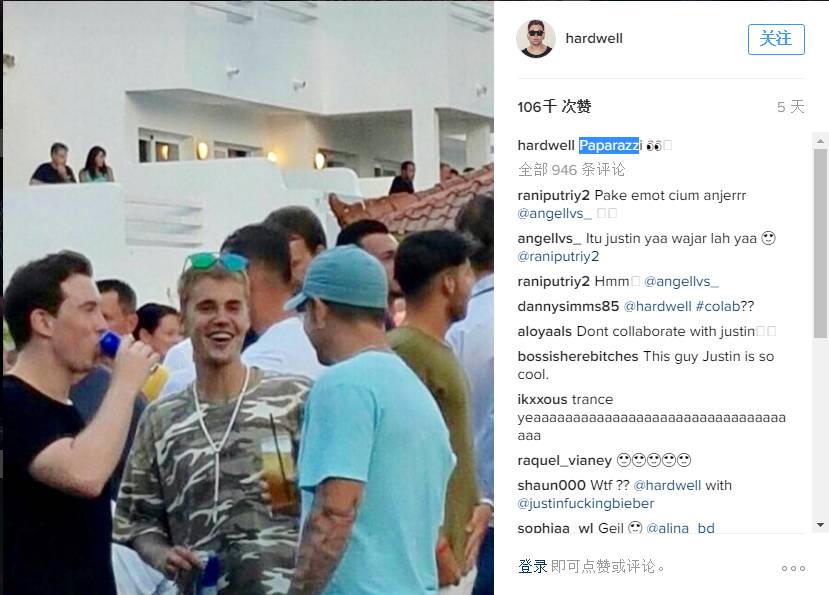Open the @raniputriy2 mention link
Screen dimensions: 829x595
(x=558, y=256)
